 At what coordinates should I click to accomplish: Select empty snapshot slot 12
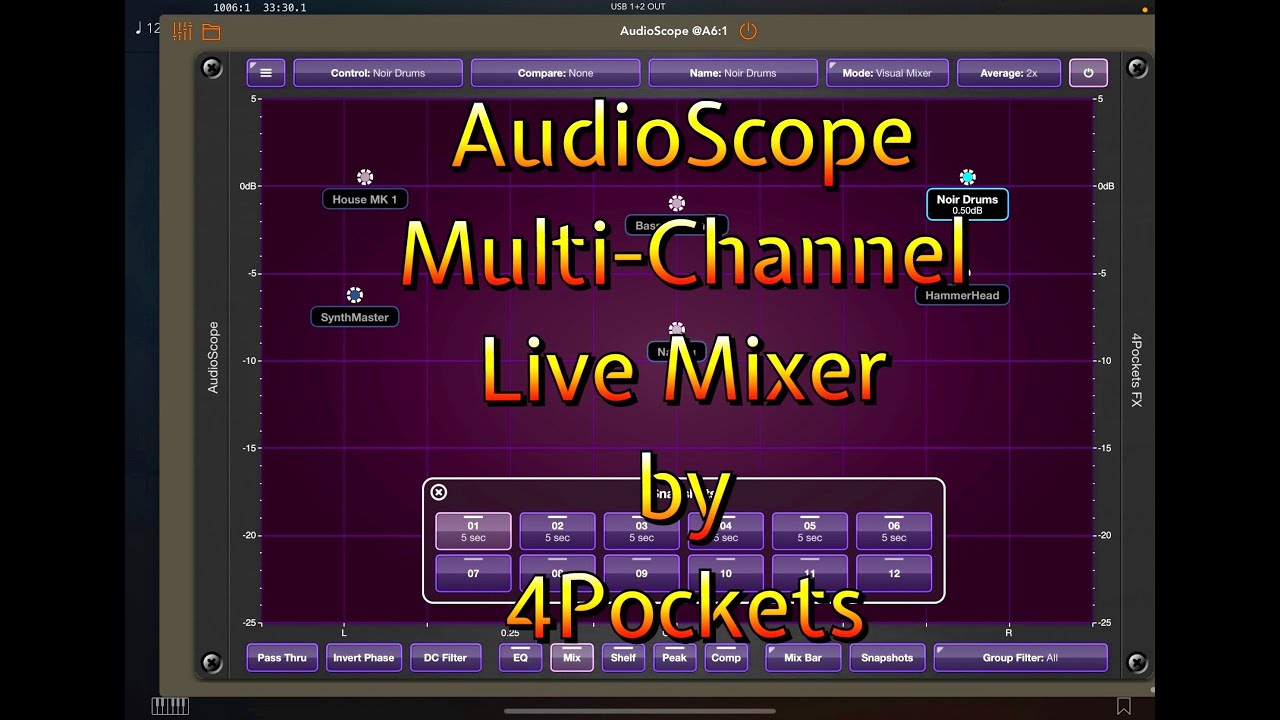894,574
